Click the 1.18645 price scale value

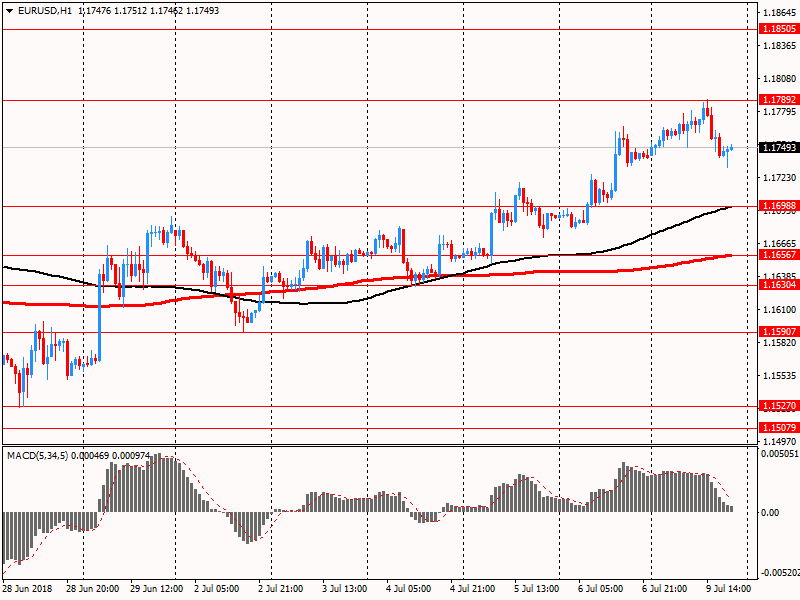(779, 13)
